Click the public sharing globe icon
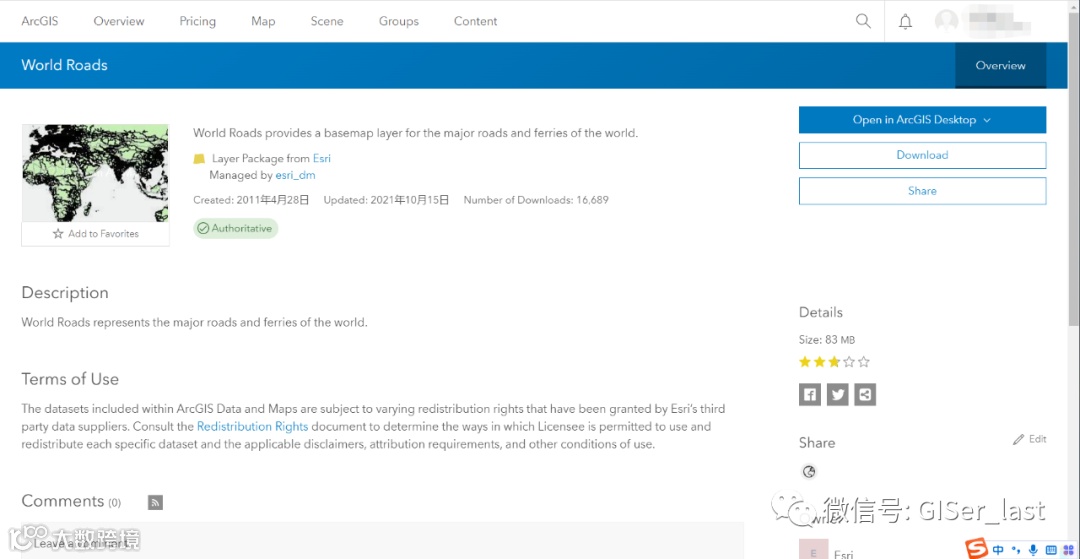 click(x=809, y=472)
